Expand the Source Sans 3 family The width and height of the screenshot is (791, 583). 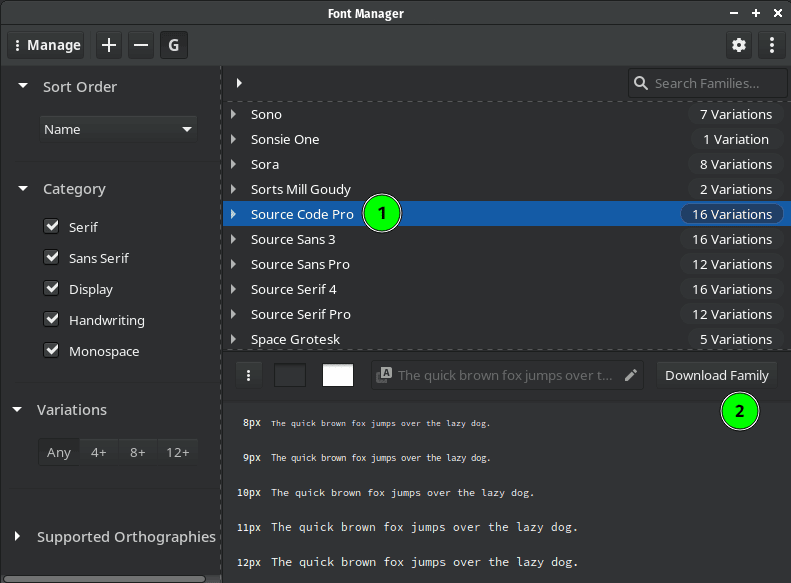[234, 239]
